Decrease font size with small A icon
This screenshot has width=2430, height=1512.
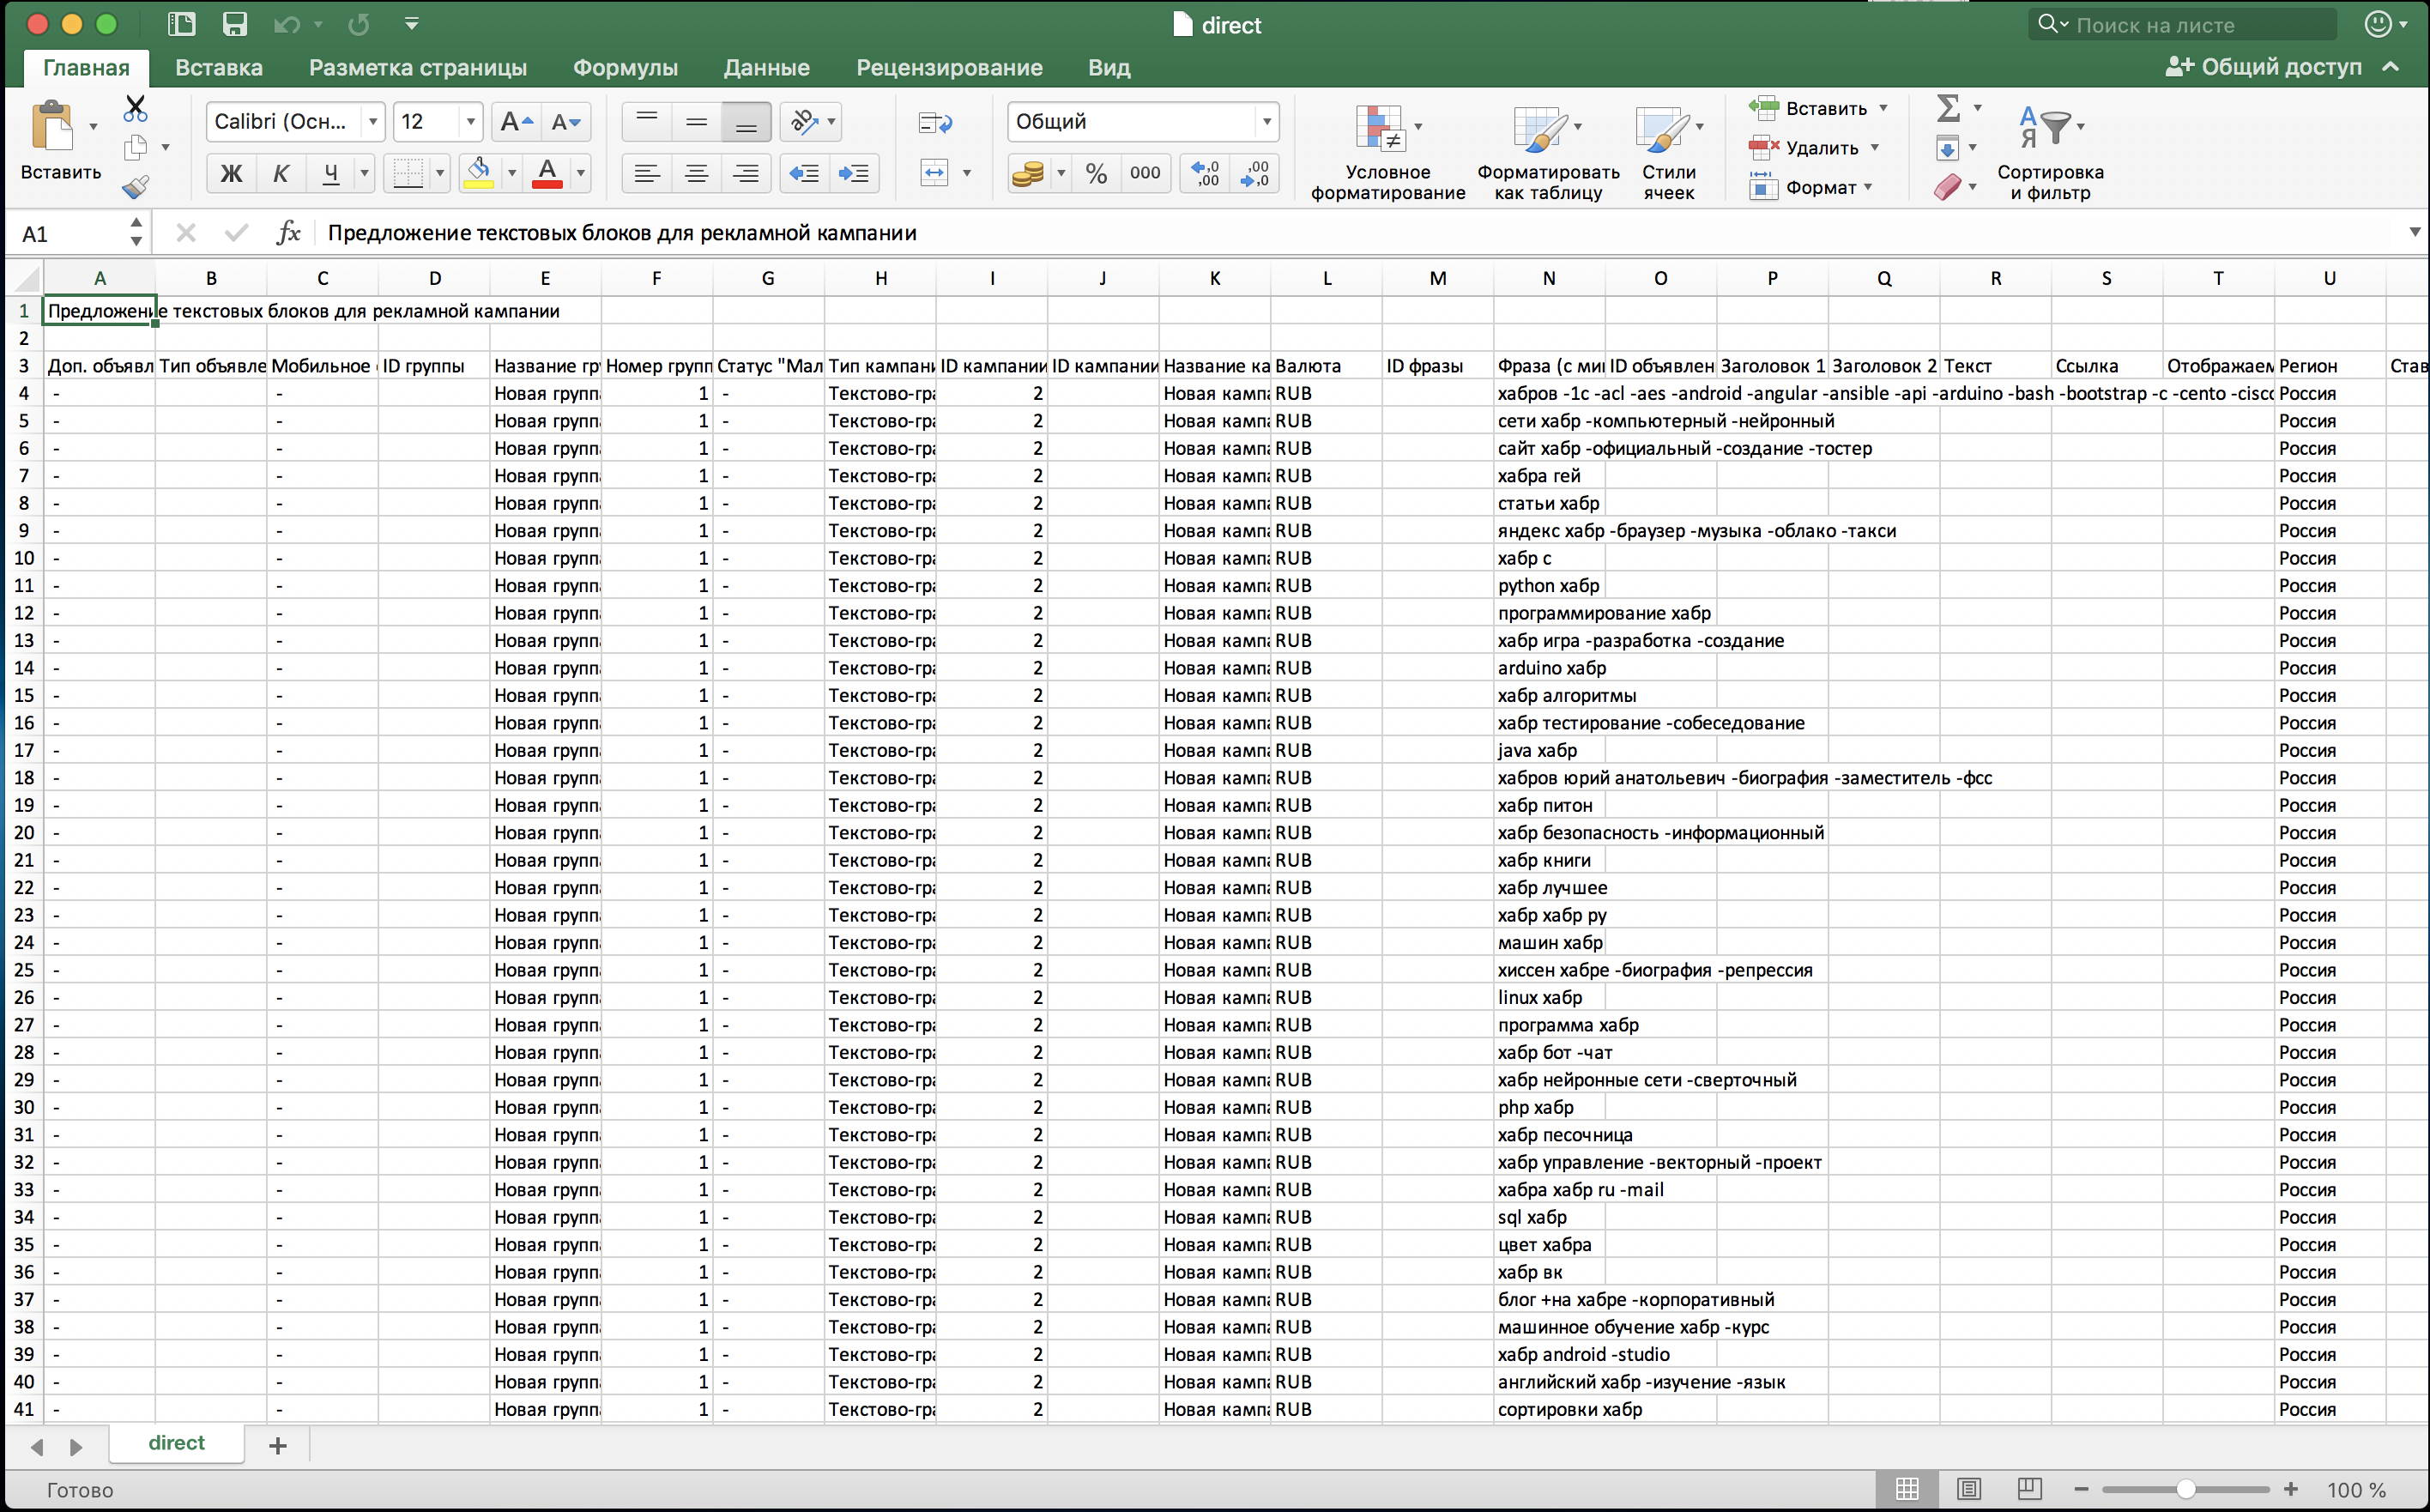(566, 121)
